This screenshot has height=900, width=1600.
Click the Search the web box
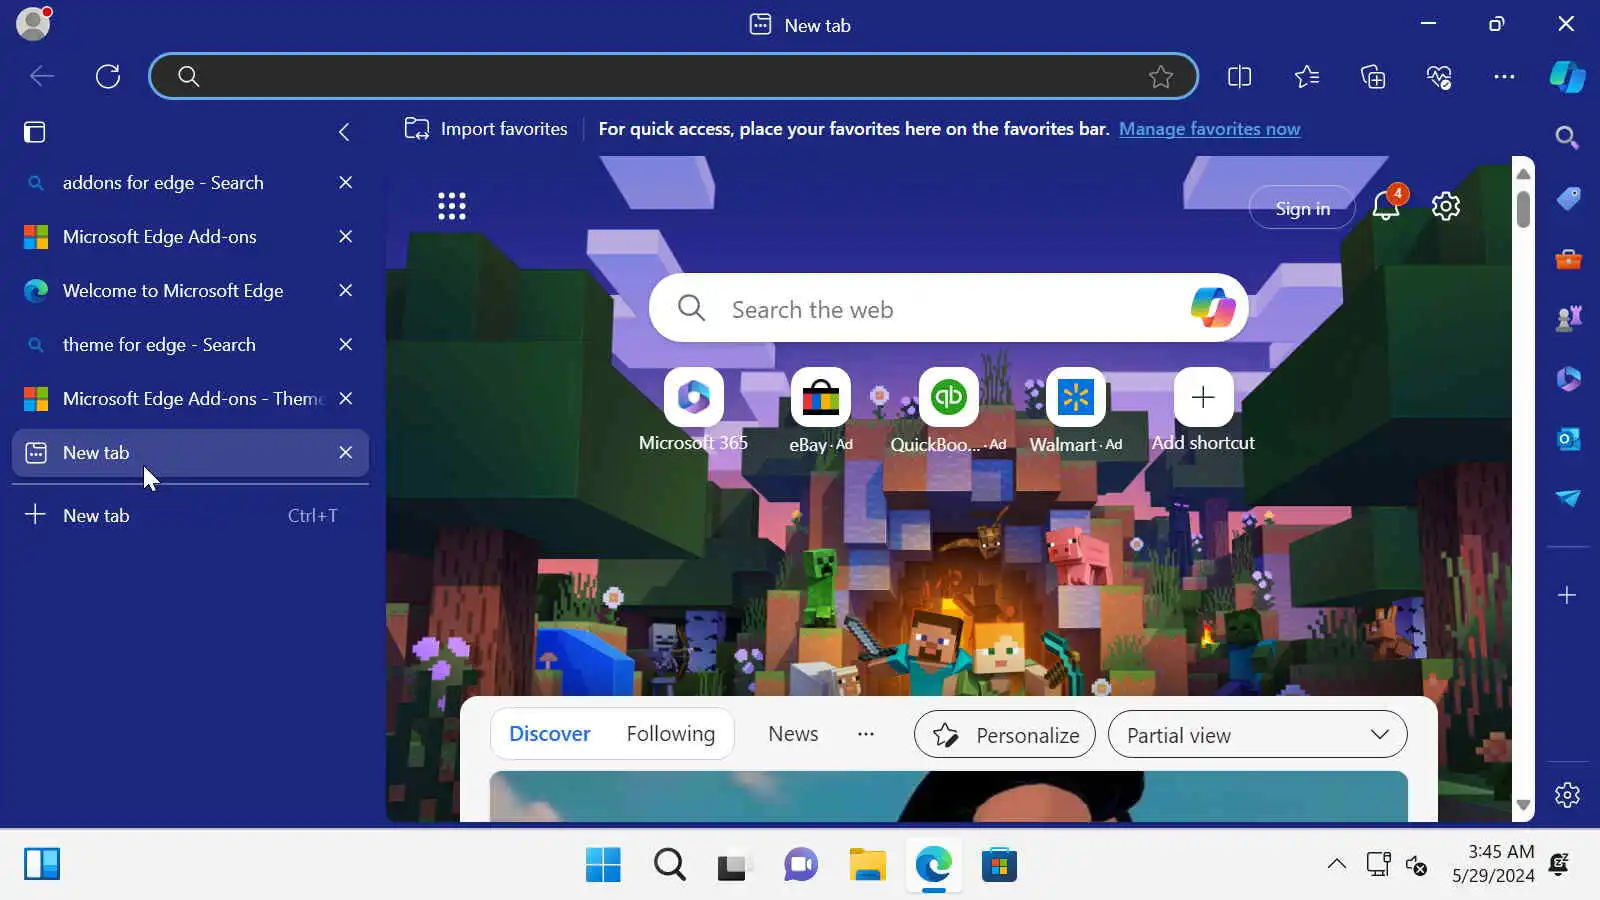[948, 308]
